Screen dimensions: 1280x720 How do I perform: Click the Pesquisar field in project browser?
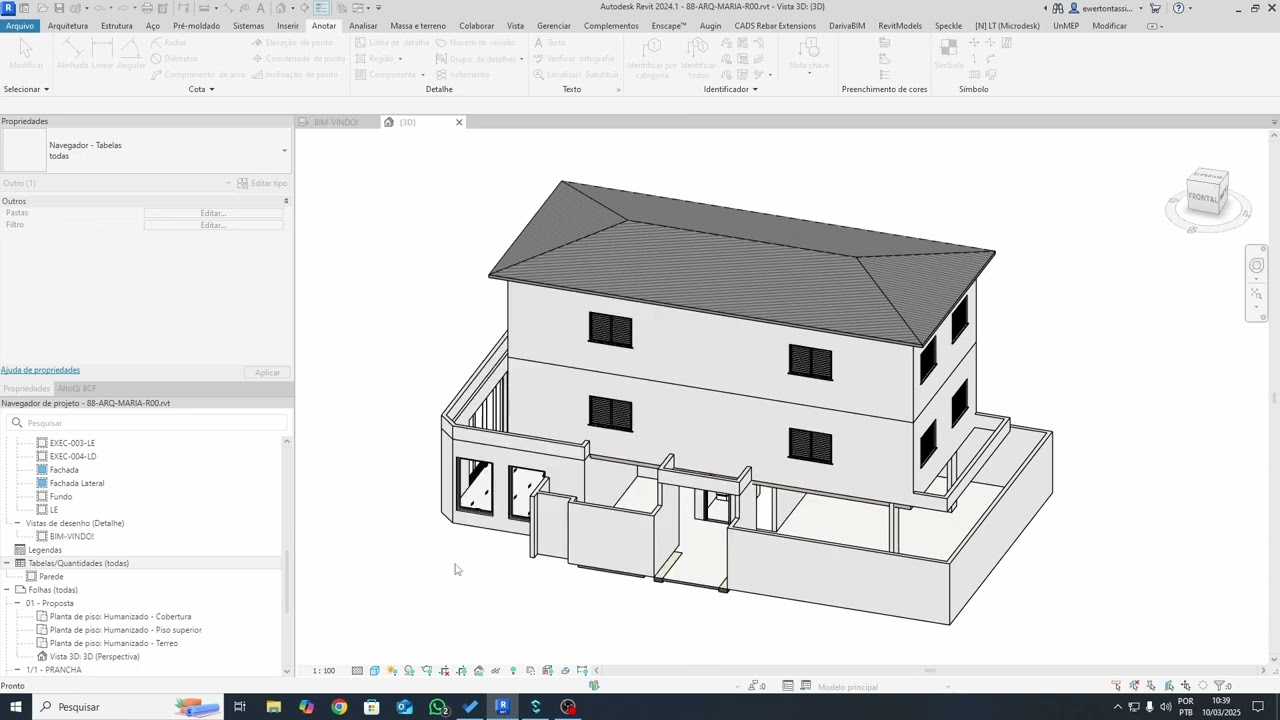pyautogui.click(x=146, y=423)
